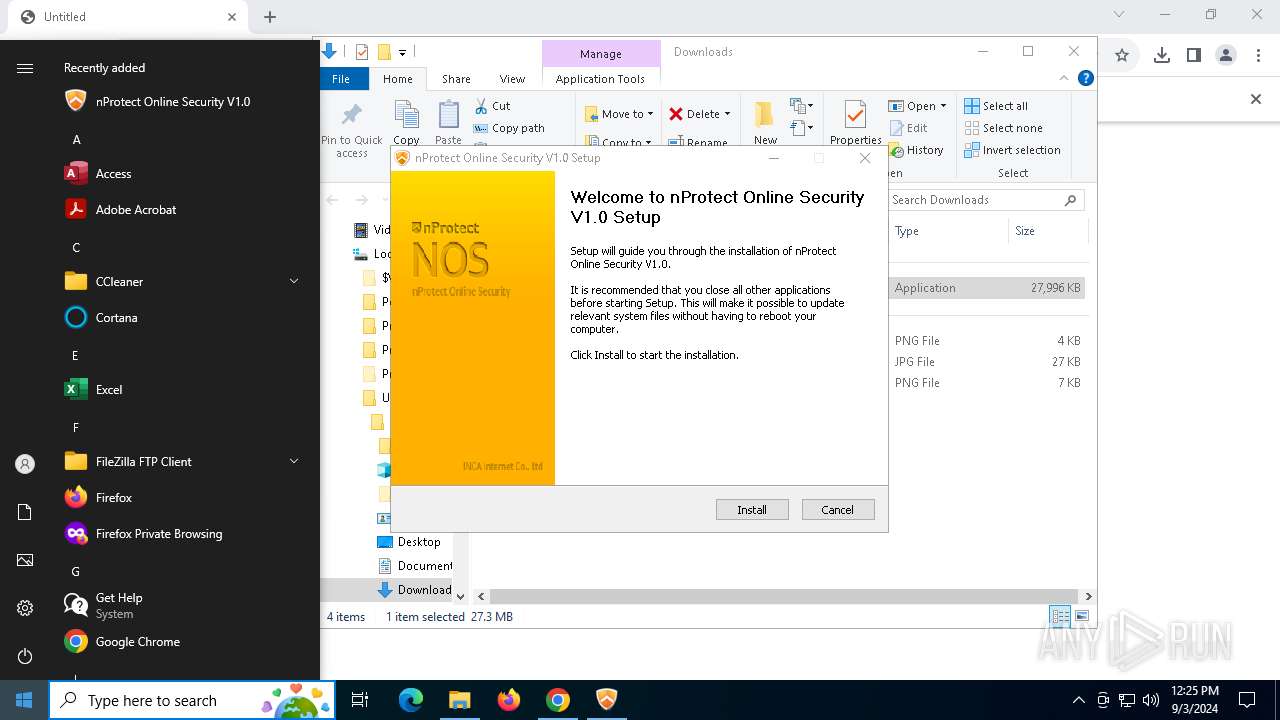
Task: Open Microsoft Edge from the taskbar
Action: tap(411, 700)
